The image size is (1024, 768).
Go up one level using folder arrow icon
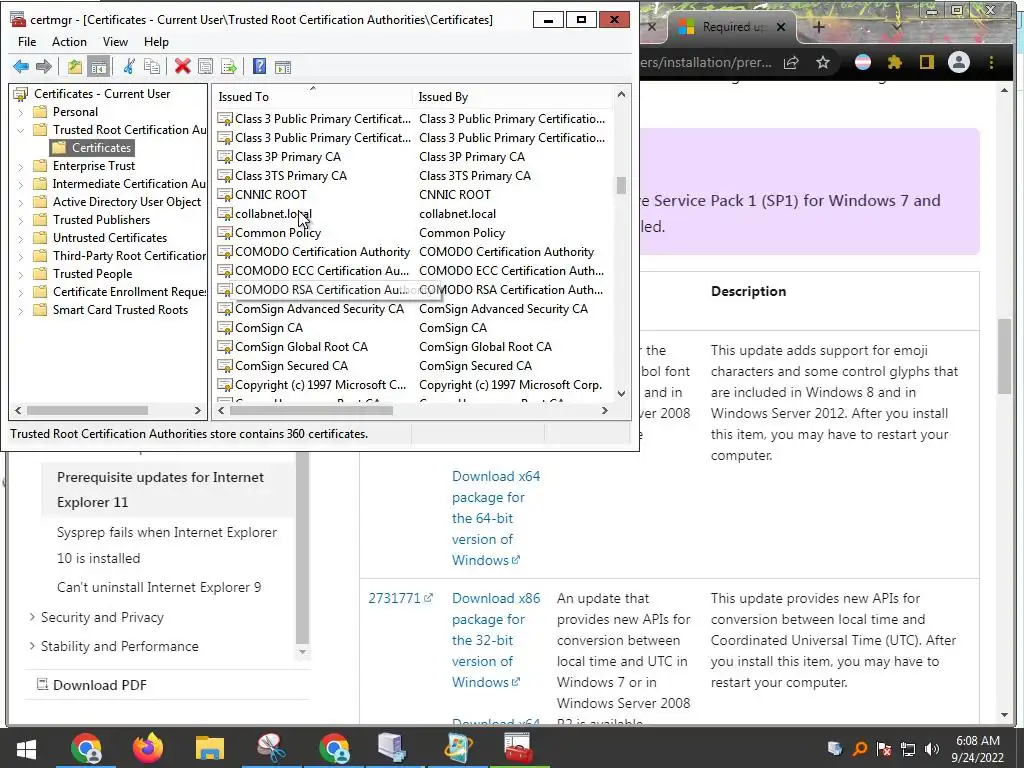[75, 67]
